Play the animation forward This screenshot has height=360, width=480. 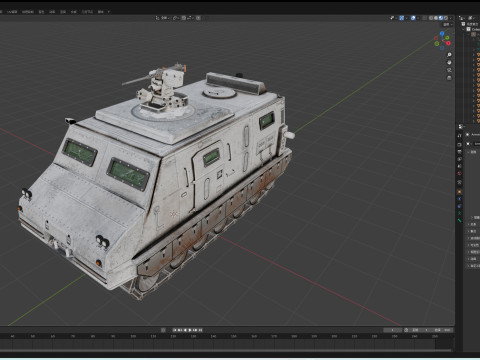(190, 330)
